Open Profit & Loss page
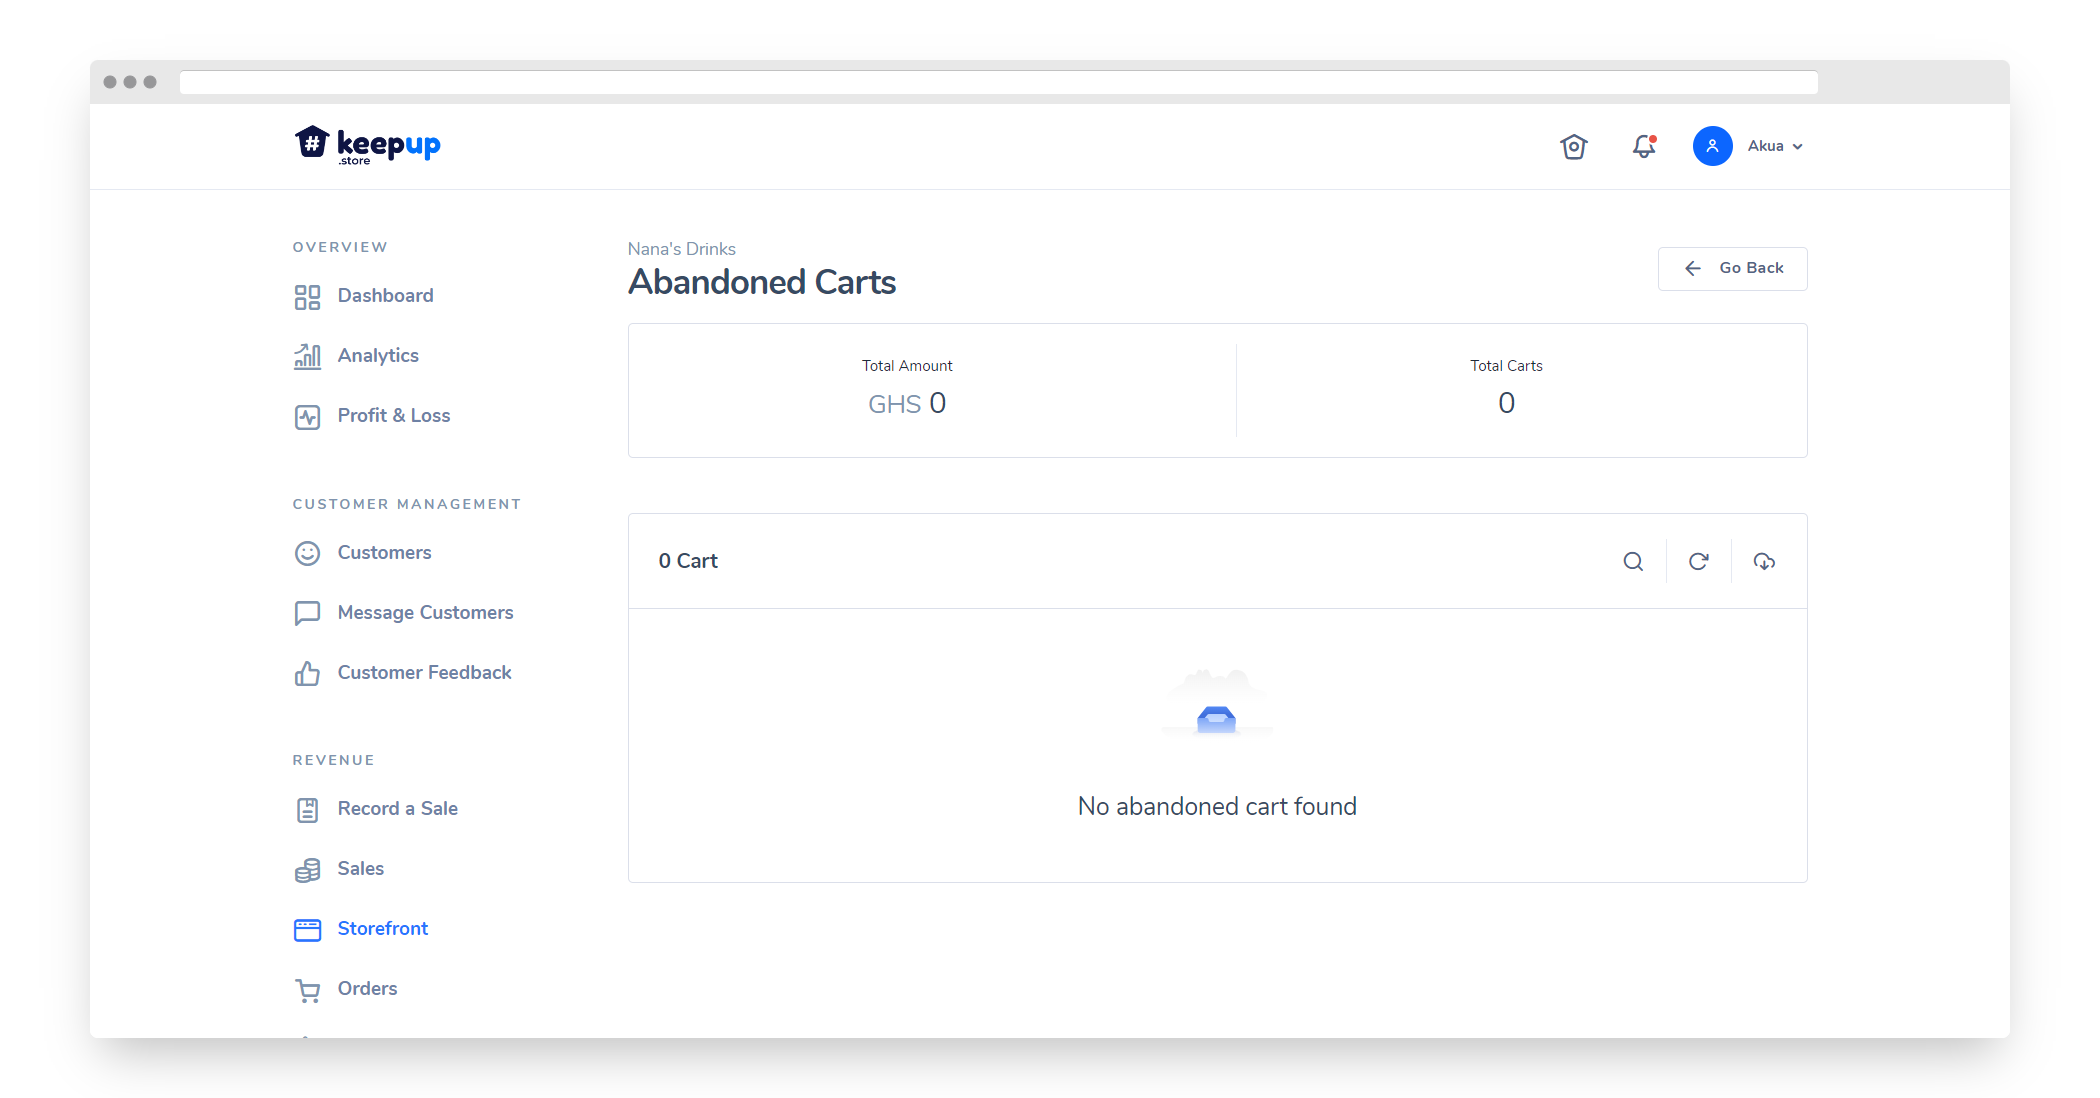Viewport: 2100px width, 1098px height. (x=393, y=416)
